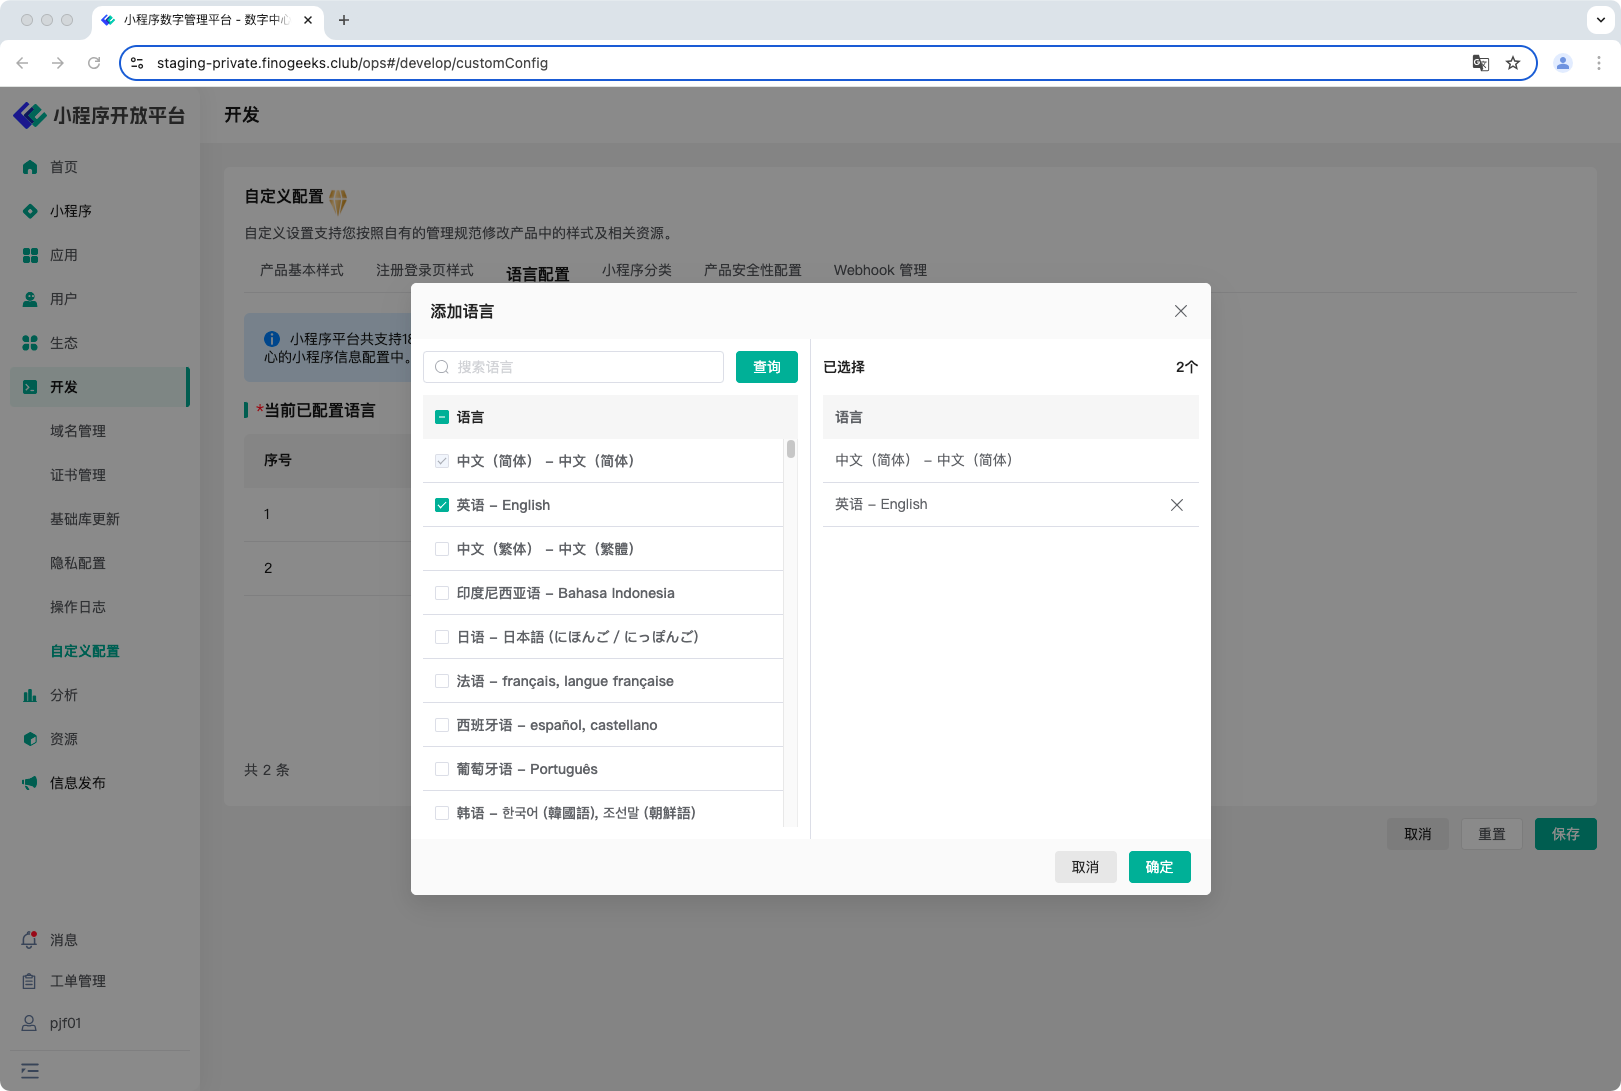This screenshot has width=1621, height=1091.
Task: Switch to the 小程序分类 tab
Action: click(x=636, y=270)
